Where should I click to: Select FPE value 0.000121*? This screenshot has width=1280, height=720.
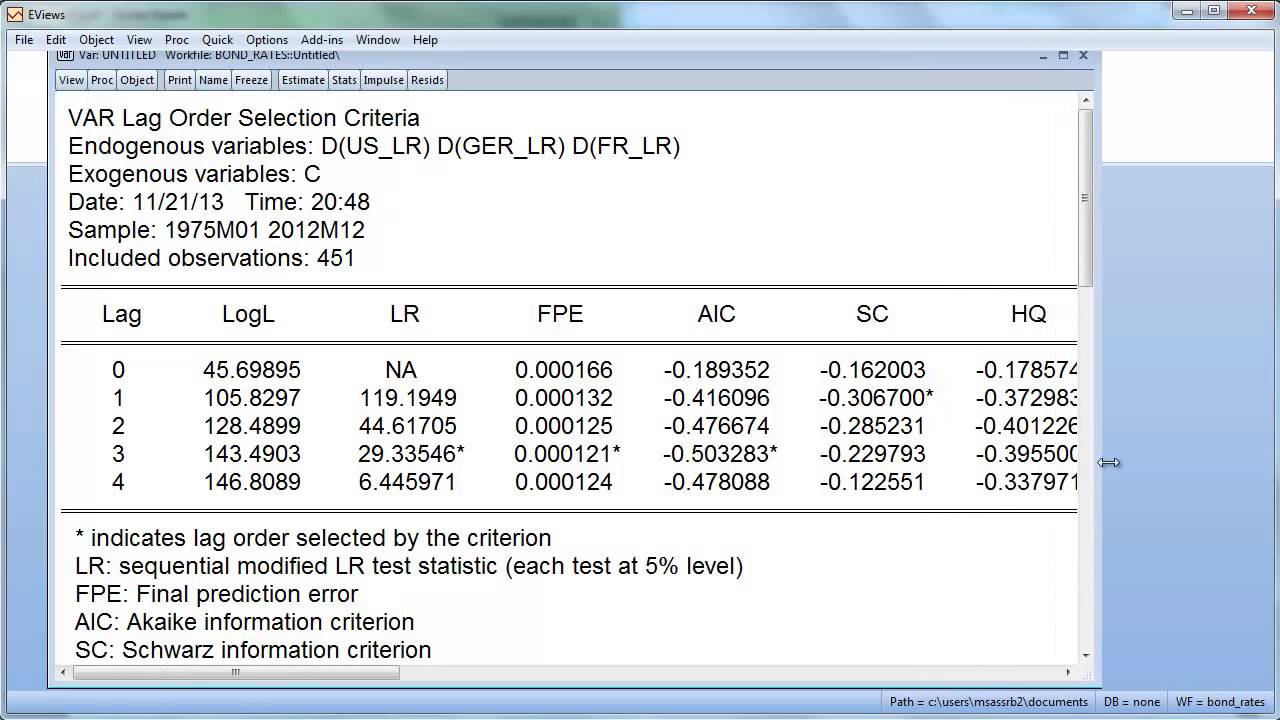point(567,454)
